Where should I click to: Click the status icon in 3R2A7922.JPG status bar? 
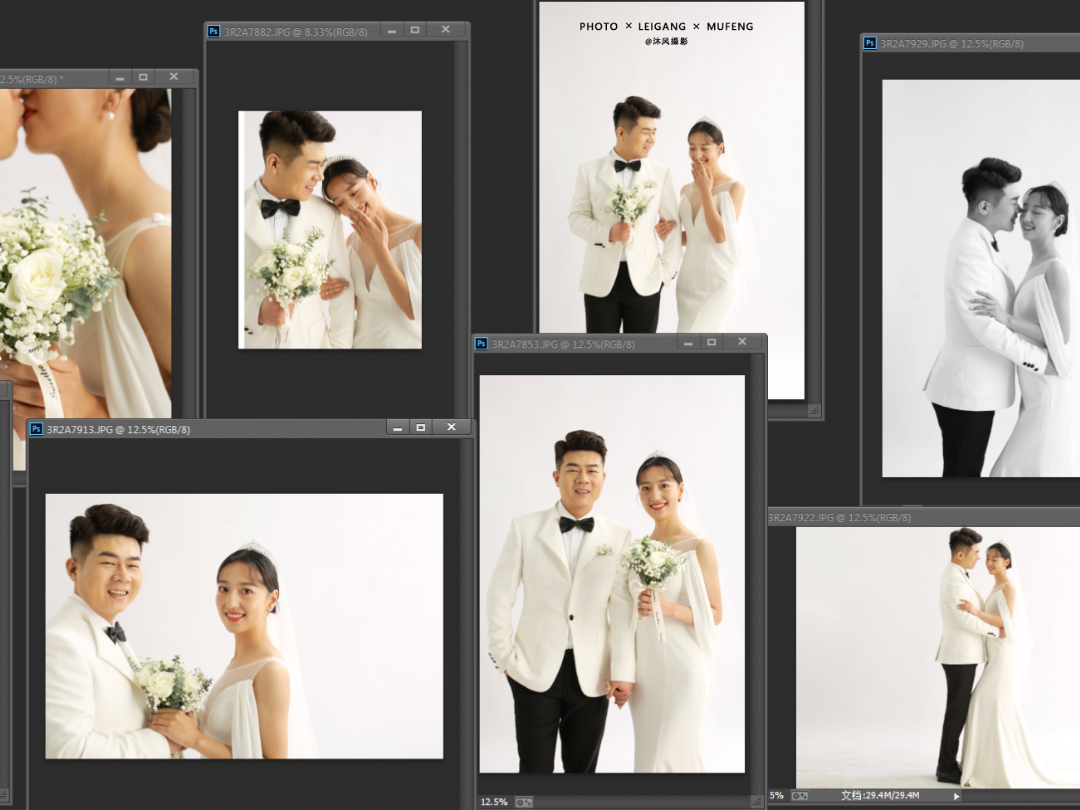(800, 796)
